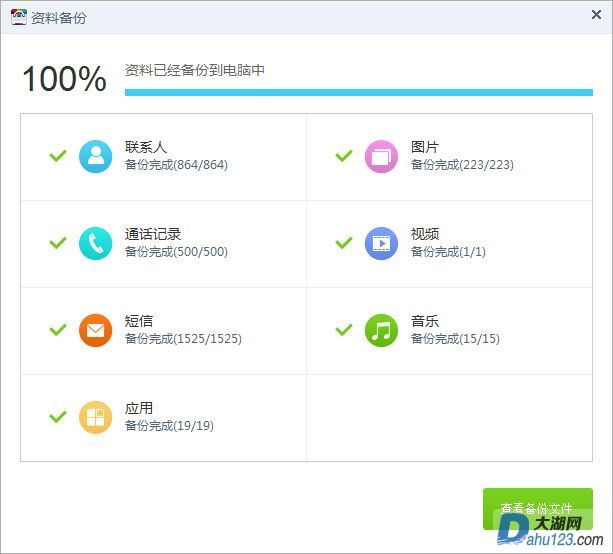Click the text 备份完成(864/864)
The image size is (613, 554).
tap(176, 165)
